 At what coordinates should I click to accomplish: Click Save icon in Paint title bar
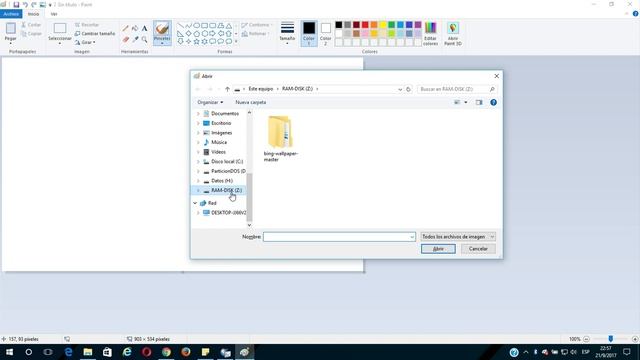[x=16, y=4]
